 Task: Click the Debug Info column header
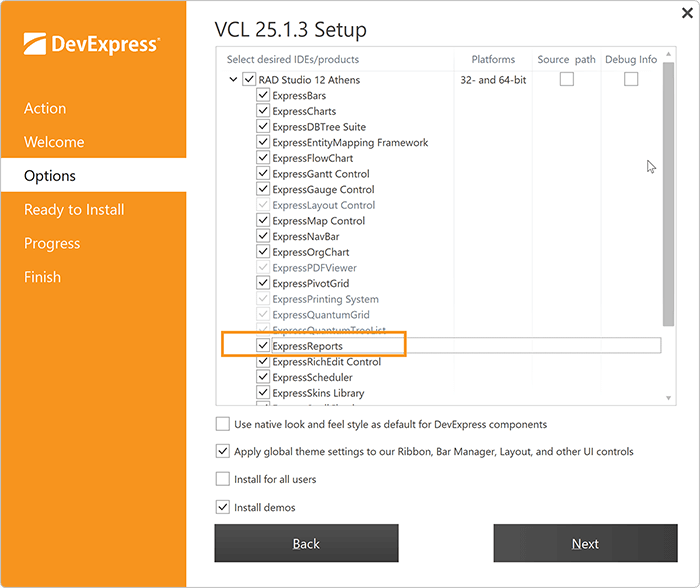click(x=631, y=59)
